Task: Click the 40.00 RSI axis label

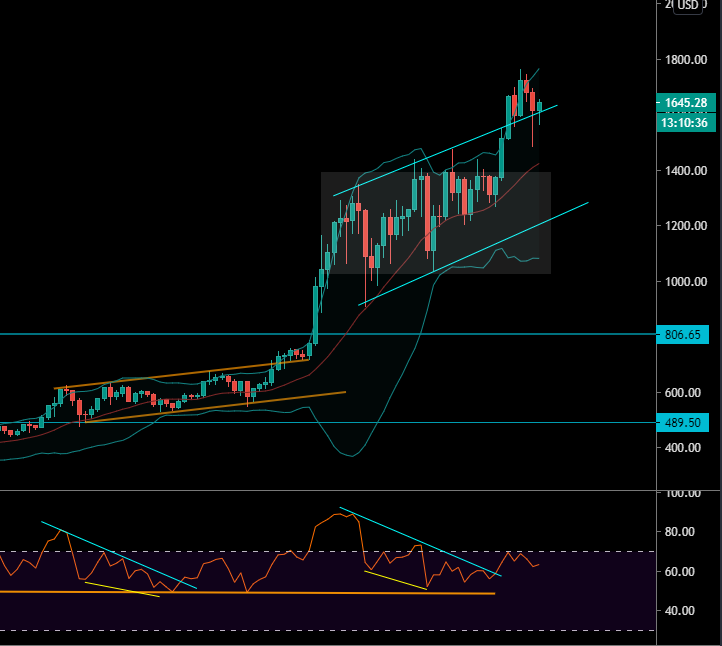Action: [684, 611]
